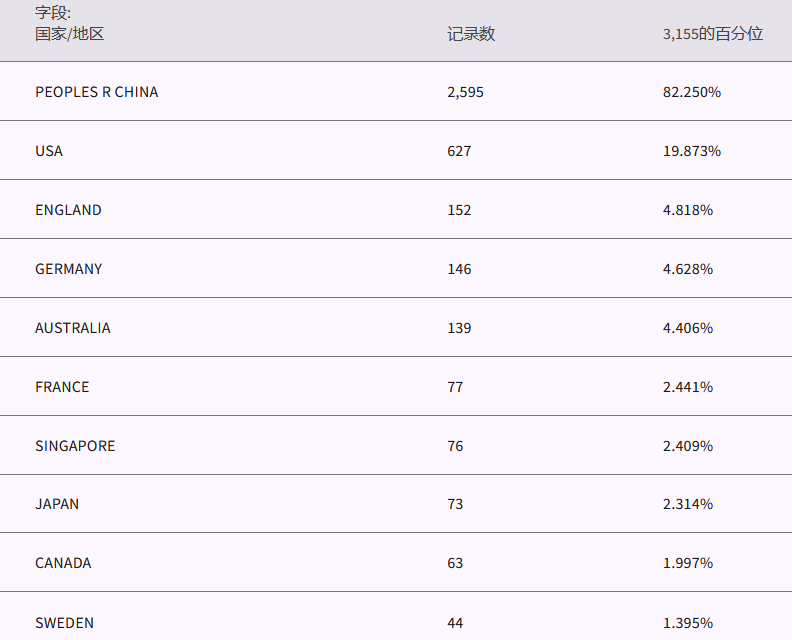Screen dimensions: 792x640
Task: Click the 3,155的百分位 column header
Action: pyautogui.click(x=712, y=34)
